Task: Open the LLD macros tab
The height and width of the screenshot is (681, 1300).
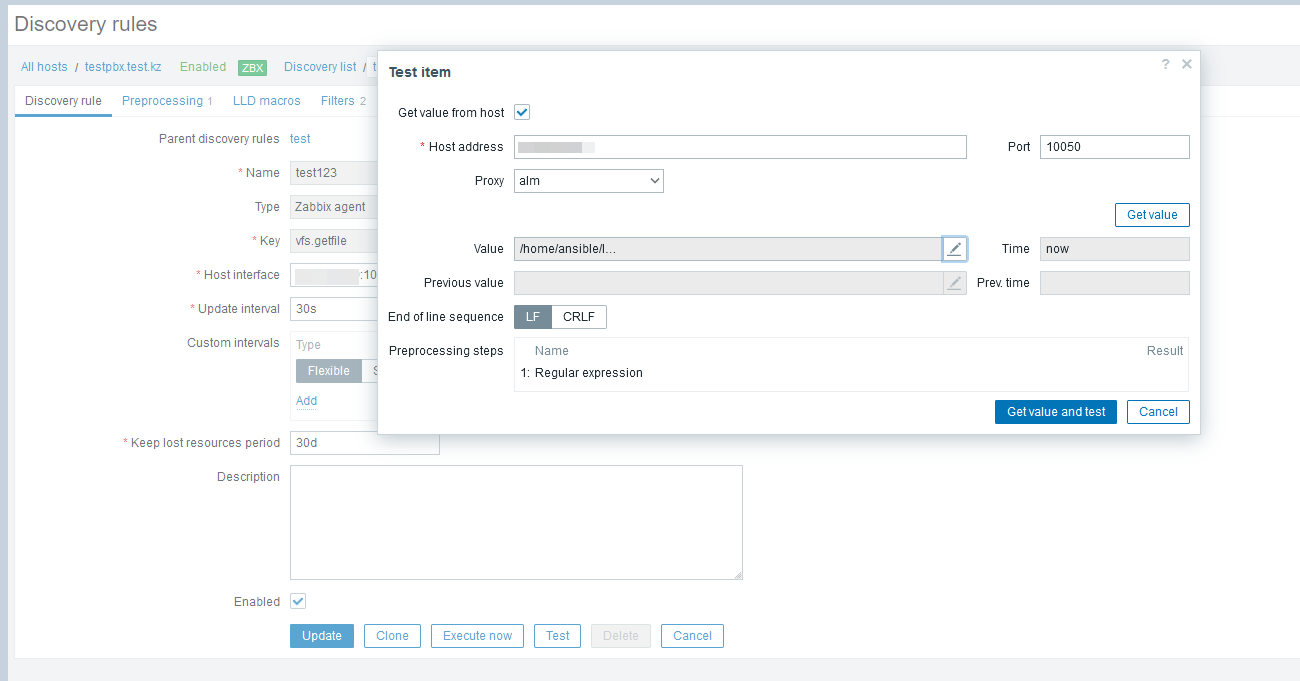Action: coord(266,101)
